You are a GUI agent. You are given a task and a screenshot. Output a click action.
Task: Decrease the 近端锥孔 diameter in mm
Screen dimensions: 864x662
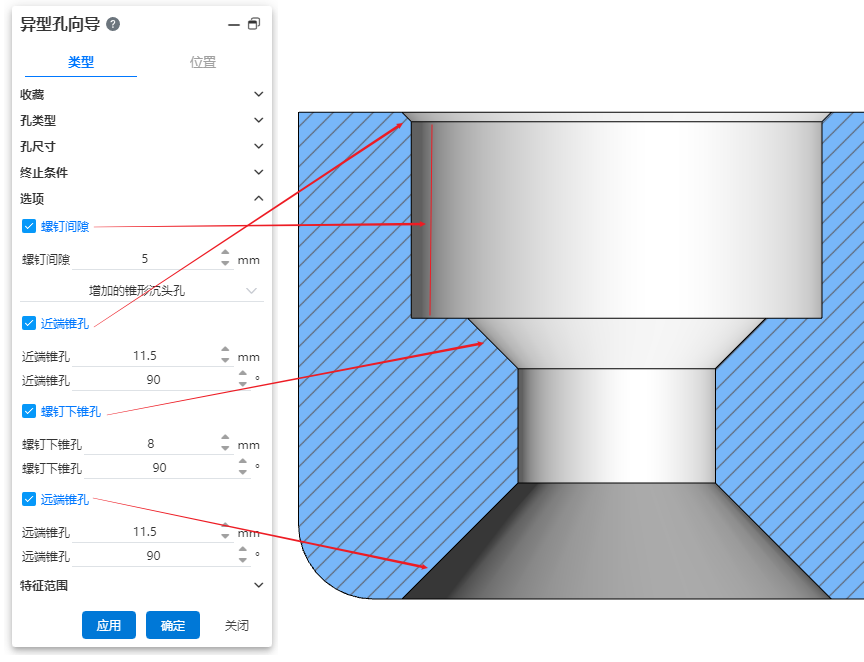[x=225, y=360]
